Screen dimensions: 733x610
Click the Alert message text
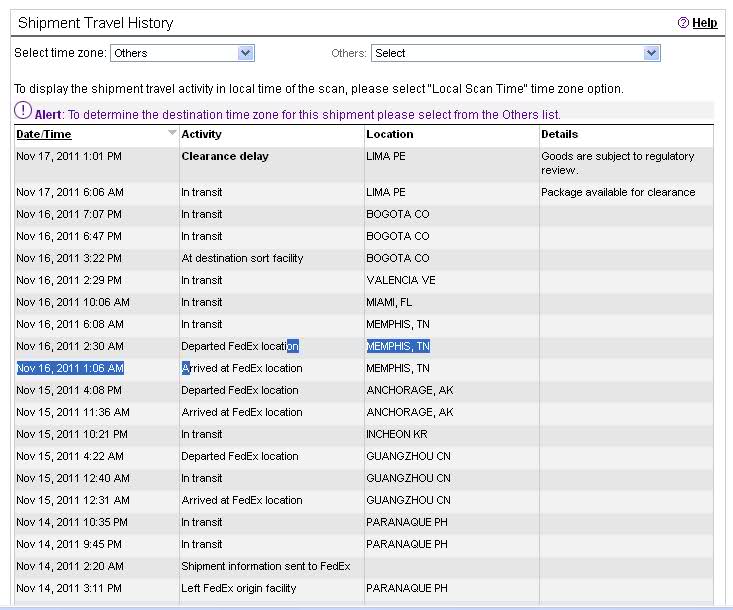(298, 115)
